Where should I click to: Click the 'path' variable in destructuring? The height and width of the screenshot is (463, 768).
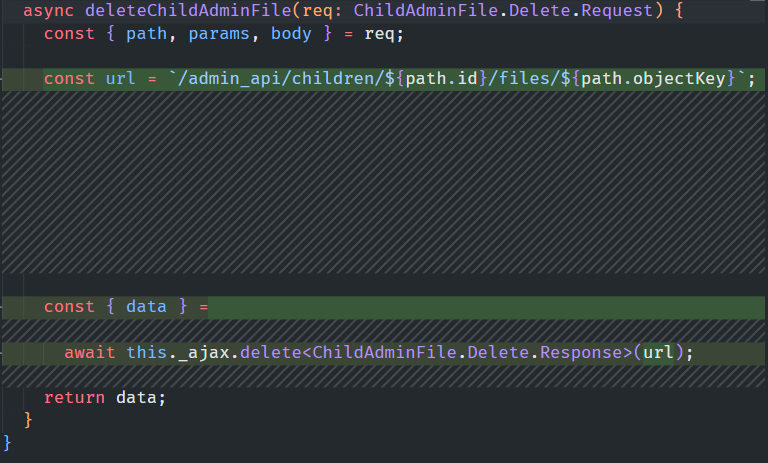pyautogui.click(x=146, y=34)
